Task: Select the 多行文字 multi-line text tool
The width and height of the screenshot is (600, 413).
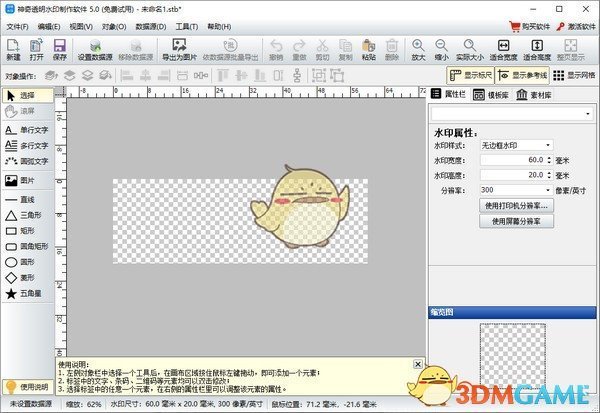Action: pyautogui.click(x=27, y=145)
